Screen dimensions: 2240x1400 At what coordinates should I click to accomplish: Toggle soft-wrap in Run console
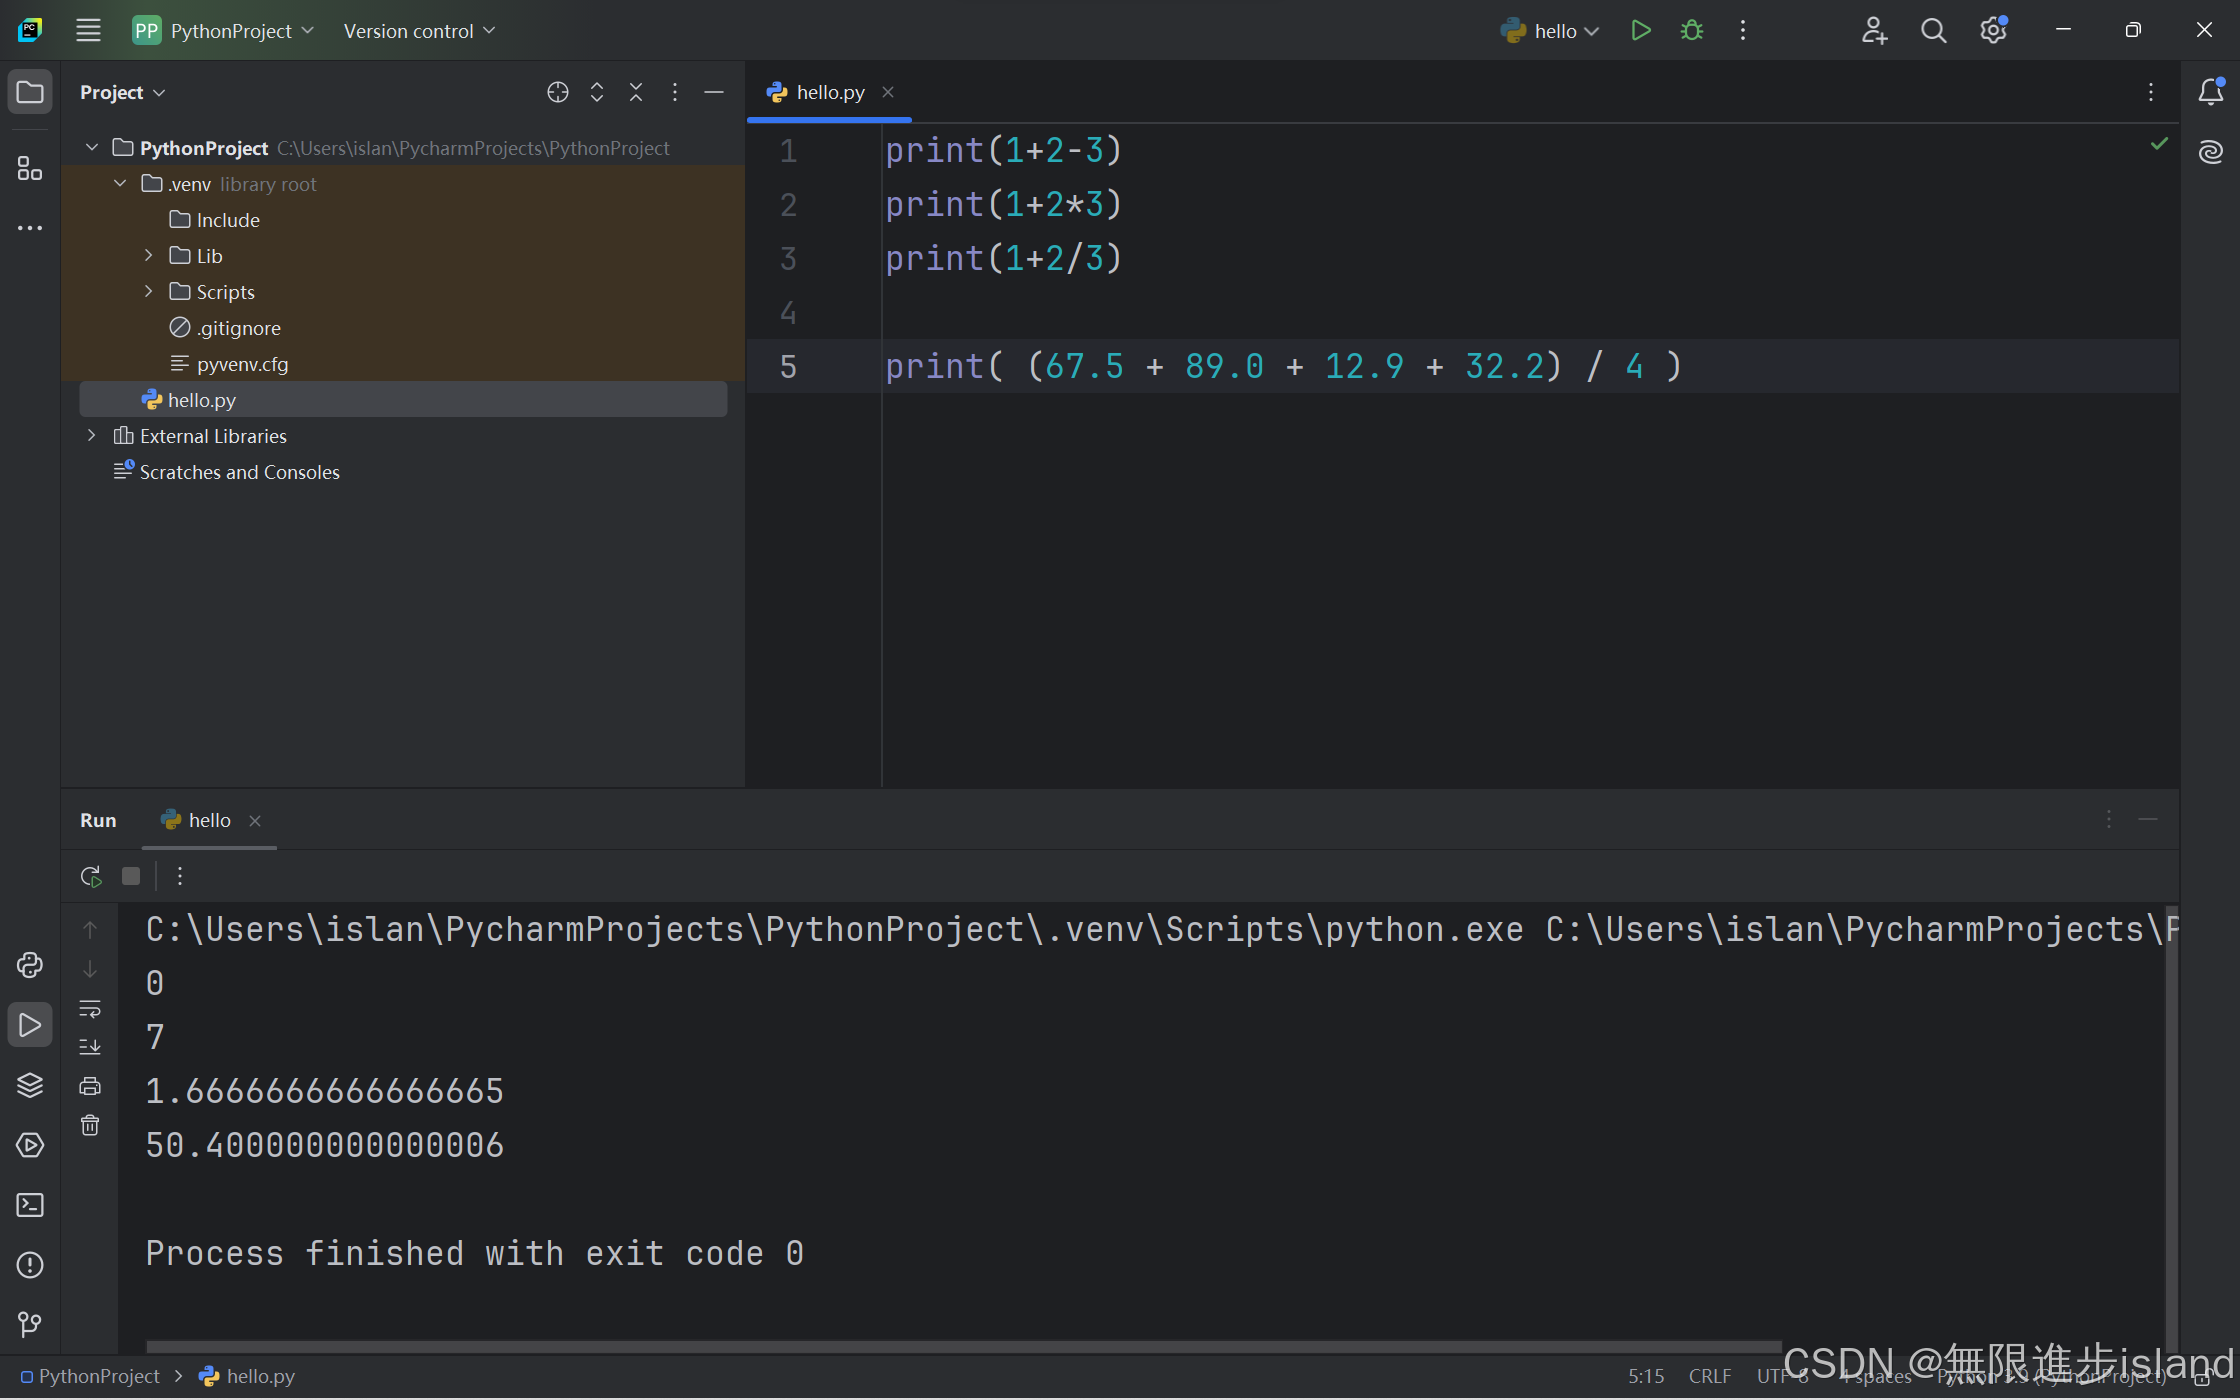pos(90,1008)
